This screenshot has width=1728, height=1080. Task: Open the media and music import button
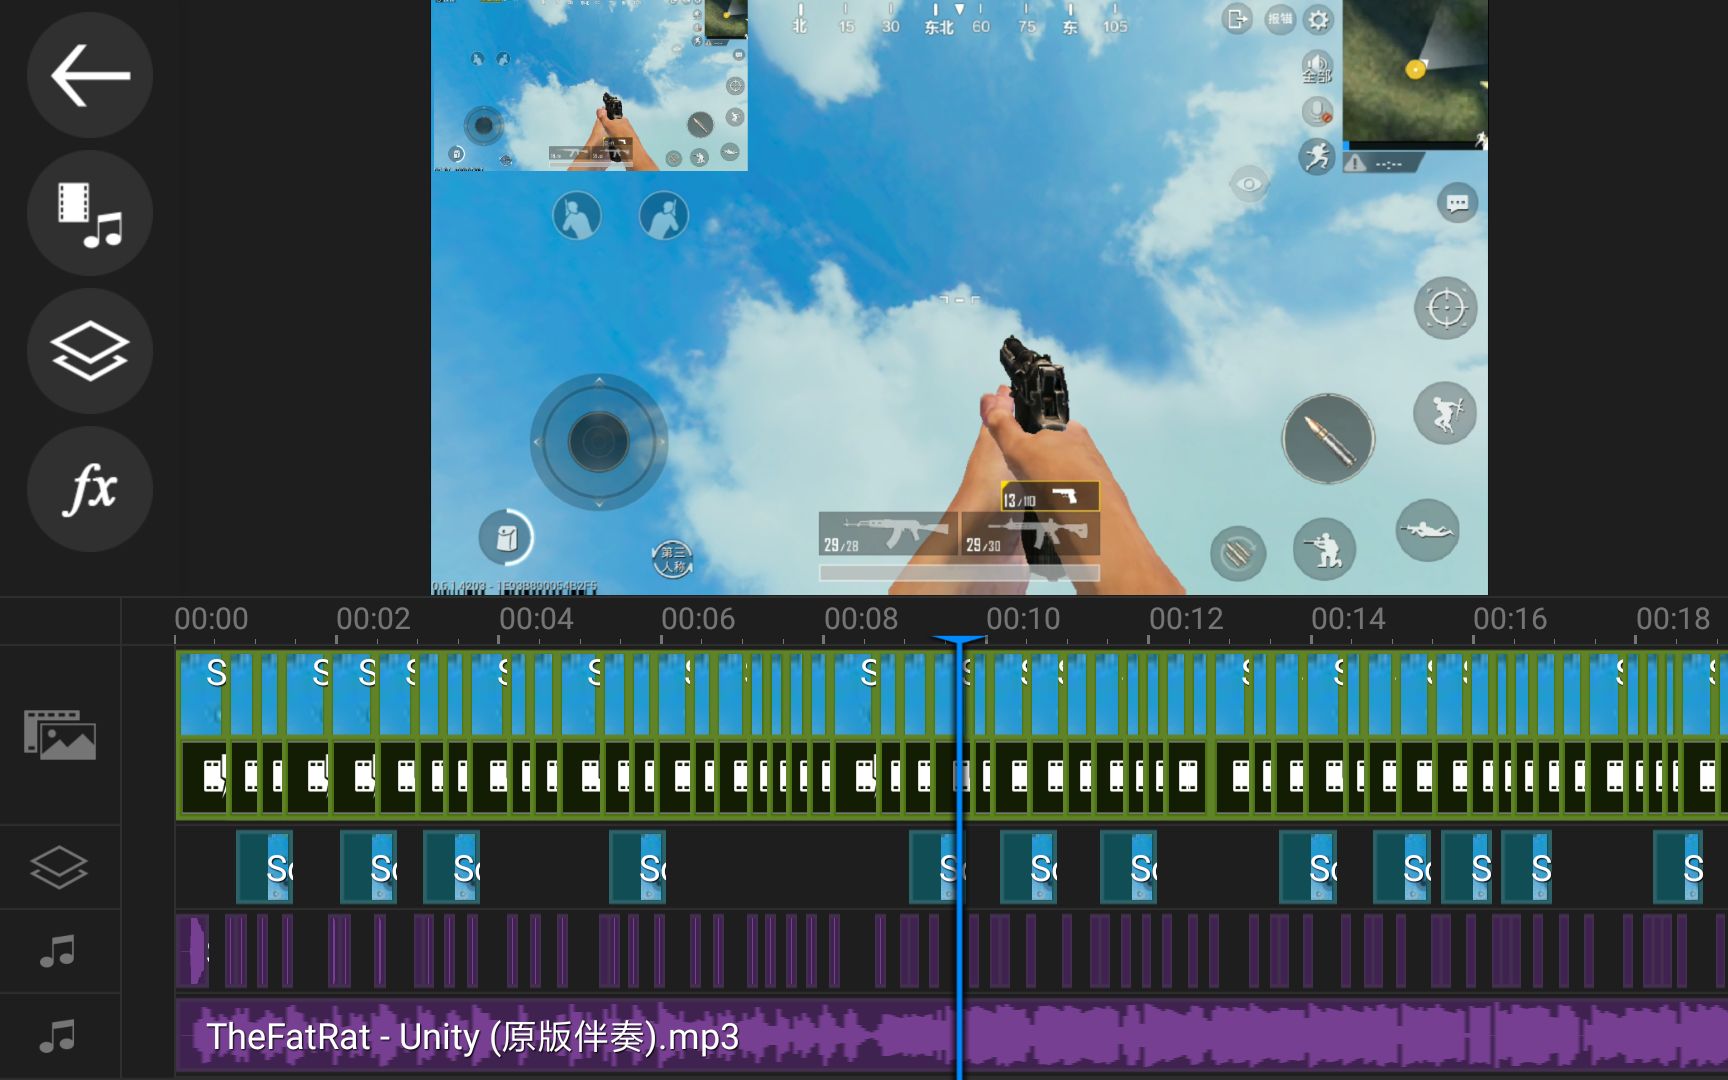pyautogui.click(x=90, y=213)
